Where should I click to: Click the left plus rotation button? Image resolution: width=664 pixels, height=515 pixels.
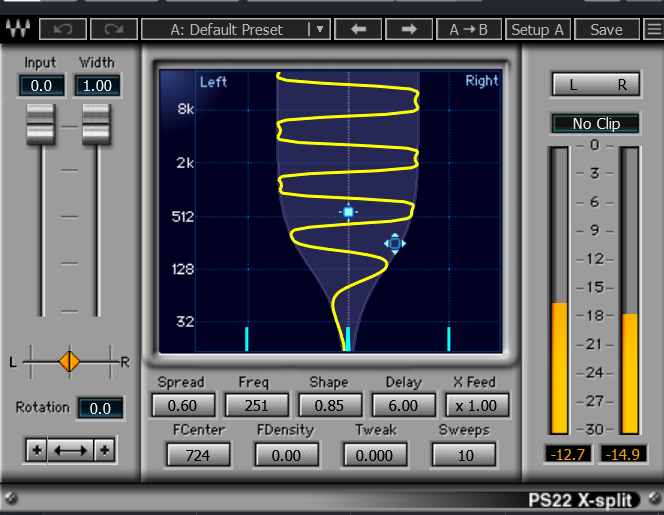point(37,450)
